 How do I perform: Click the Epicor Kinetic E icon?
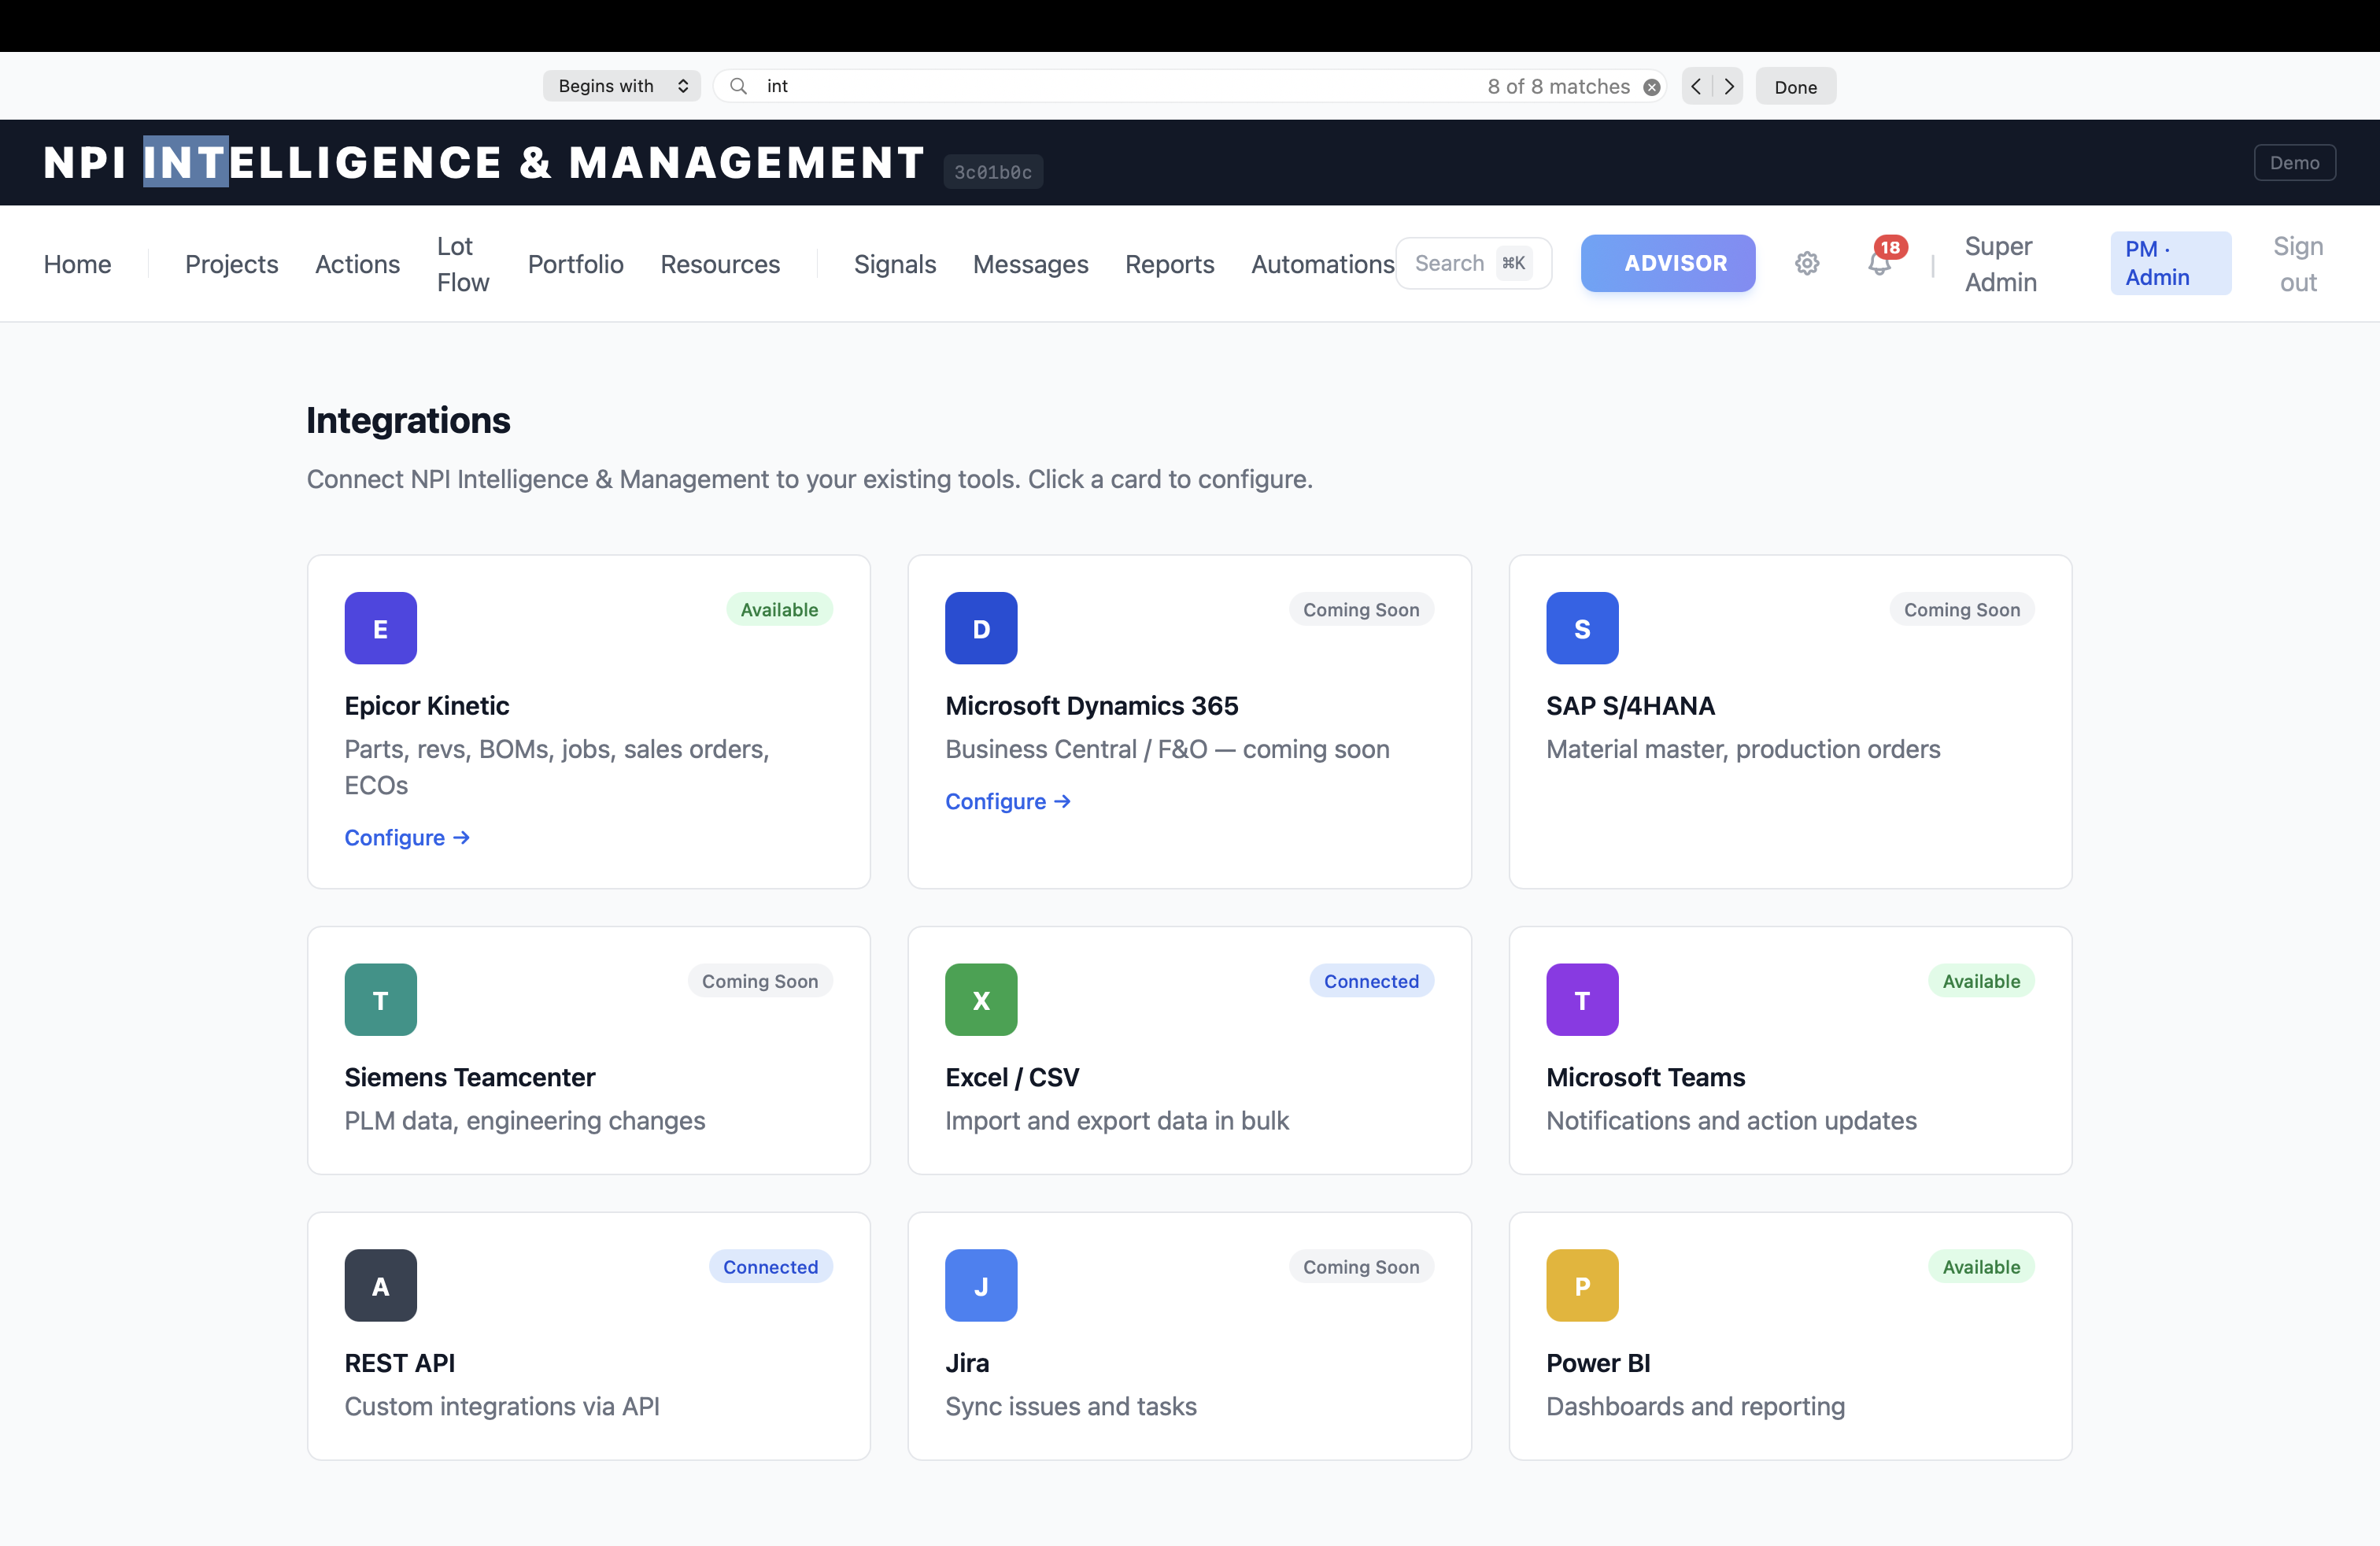(x=380, y=628)
